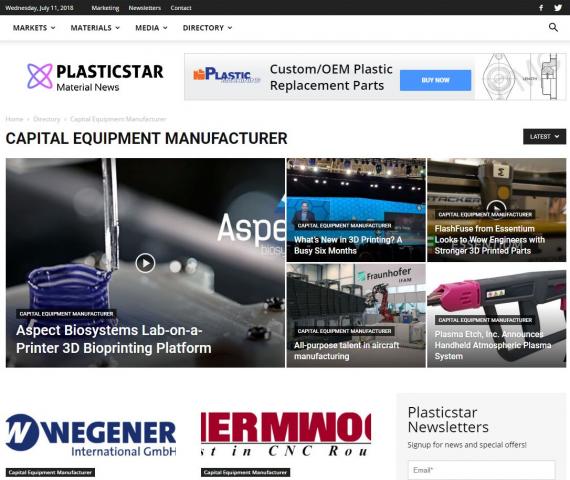Open the Latest sort dropdown
Screen dimensions: 570x480
click(x=544, y=136)
